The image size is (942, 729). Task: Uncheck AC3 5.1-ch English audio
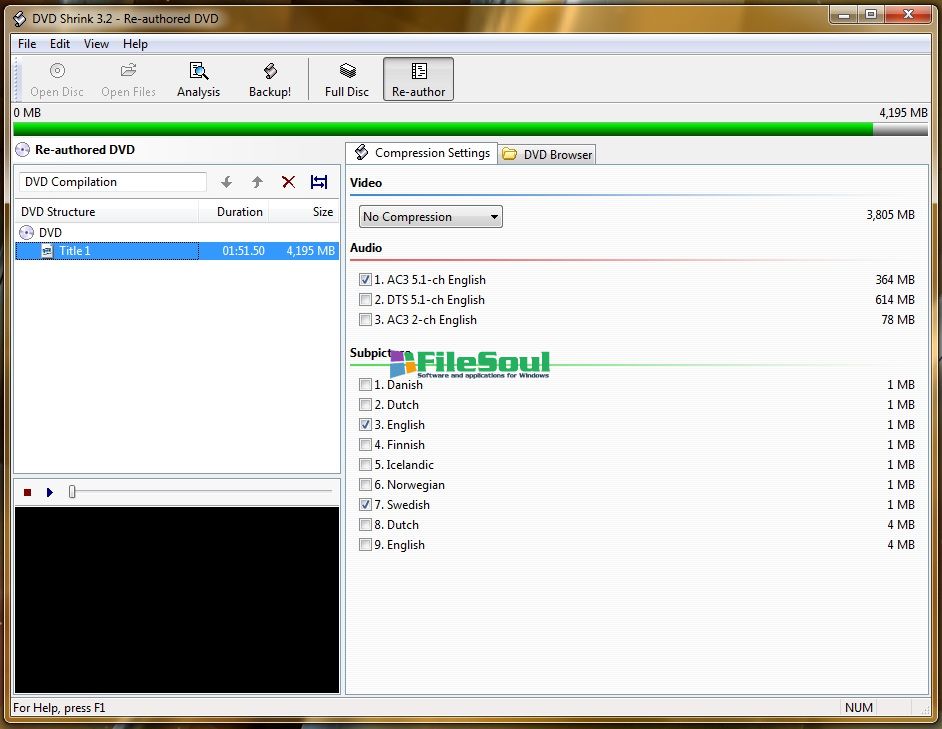point(365,280)
